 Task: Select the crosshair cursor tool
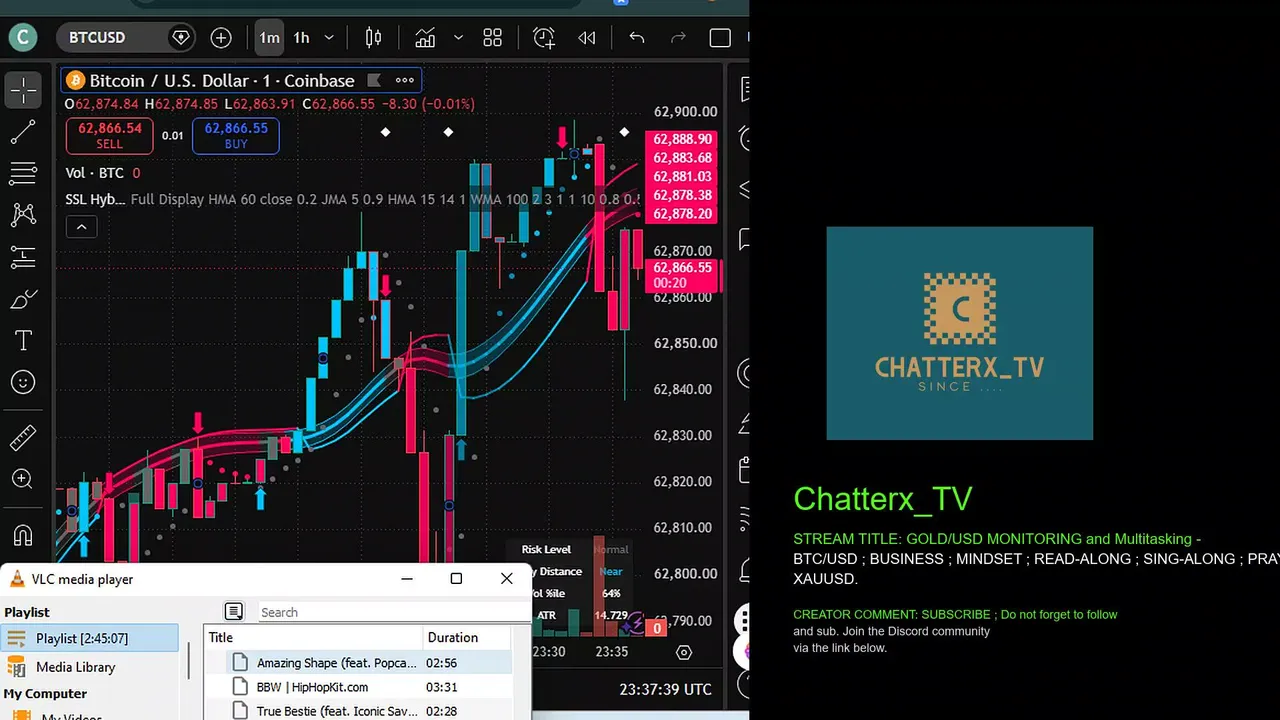pos(23,89)
